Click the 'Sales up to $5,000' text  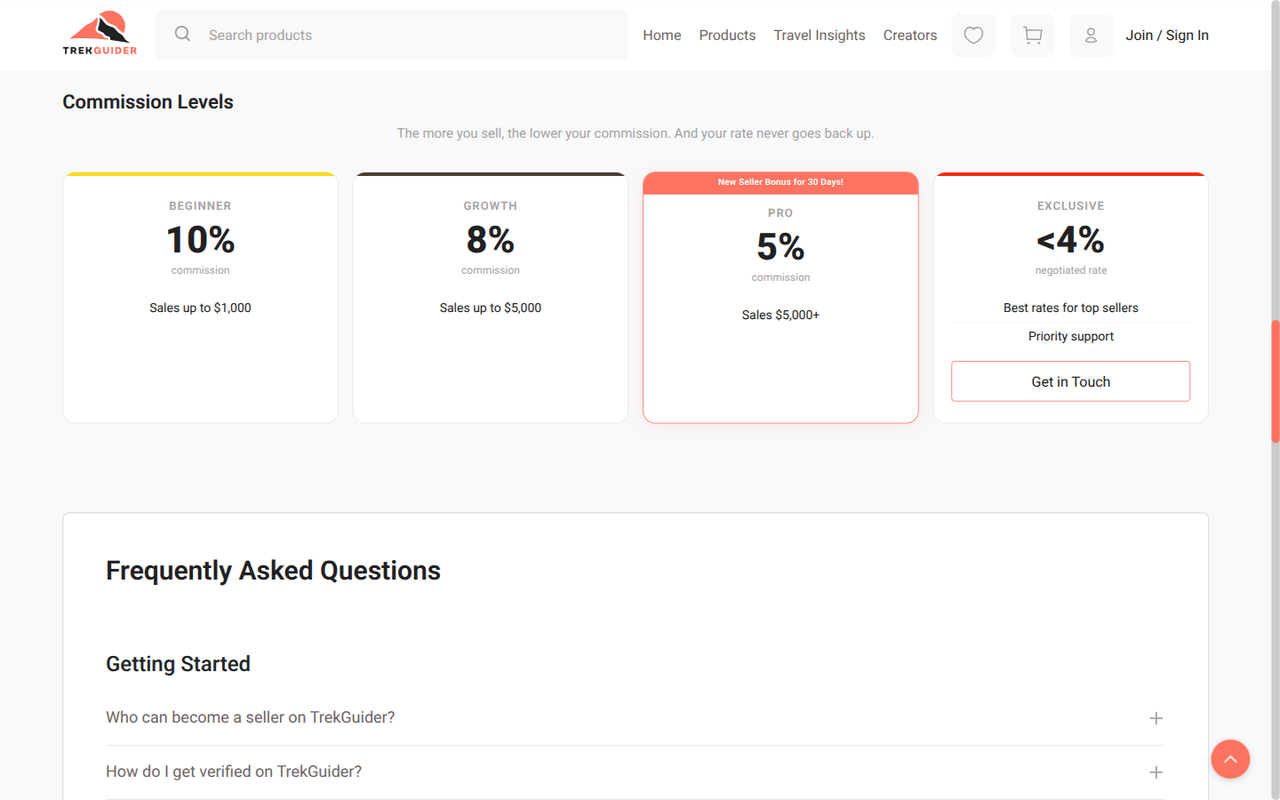(x=490, y=308)
